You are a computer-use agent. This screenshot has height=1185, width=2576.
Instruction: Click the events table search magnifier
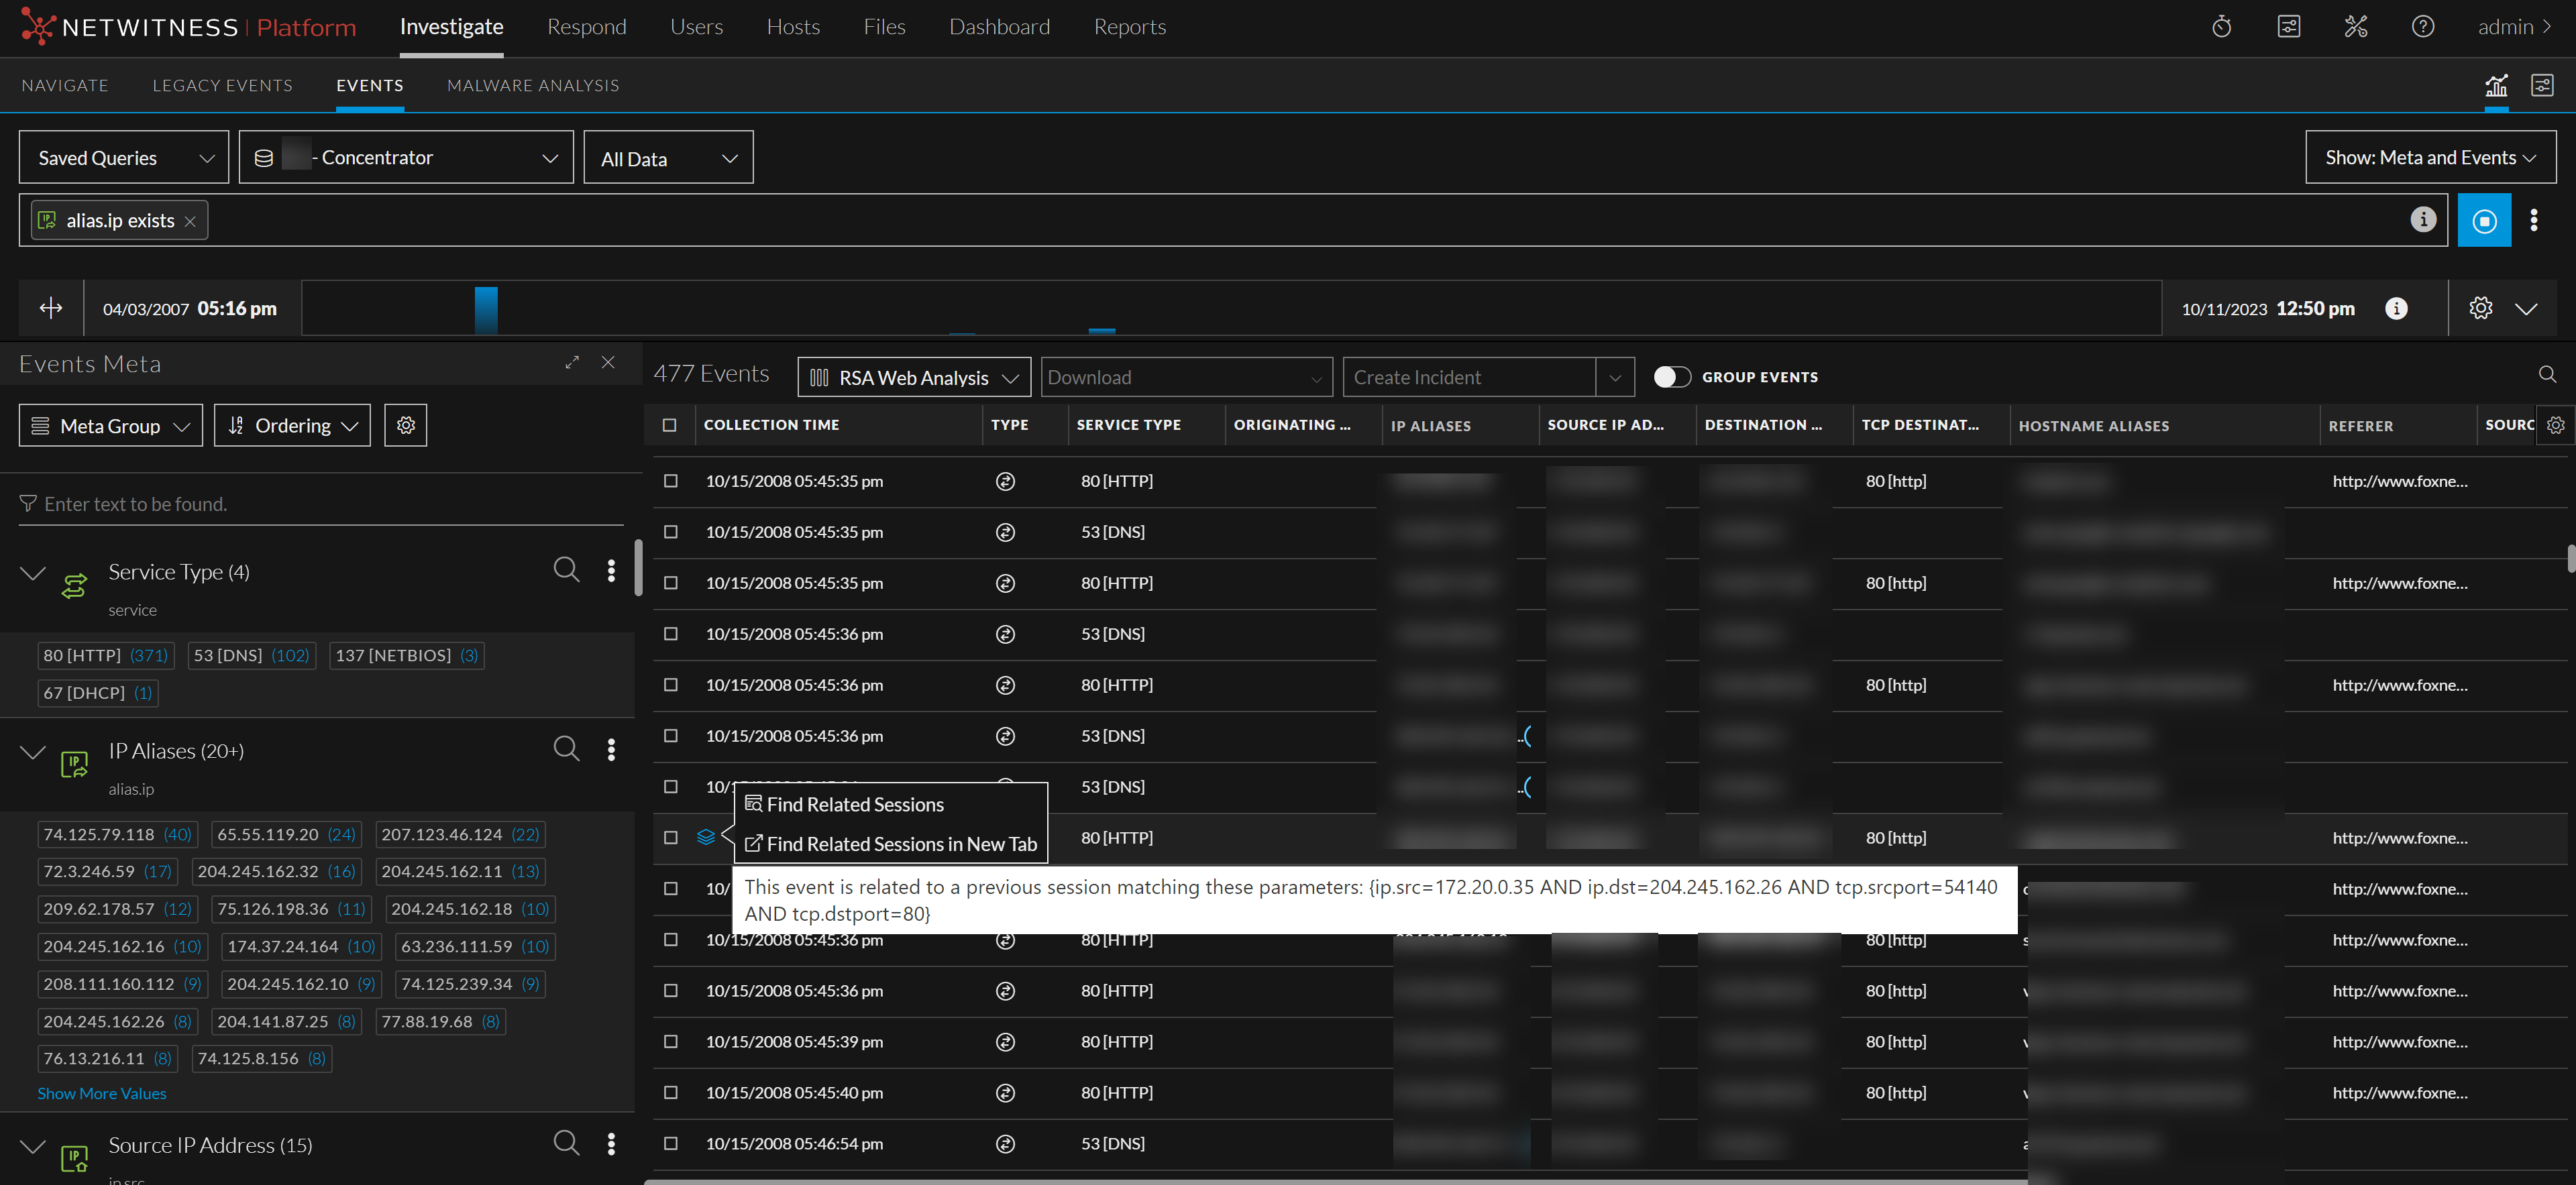point(2546,375)
